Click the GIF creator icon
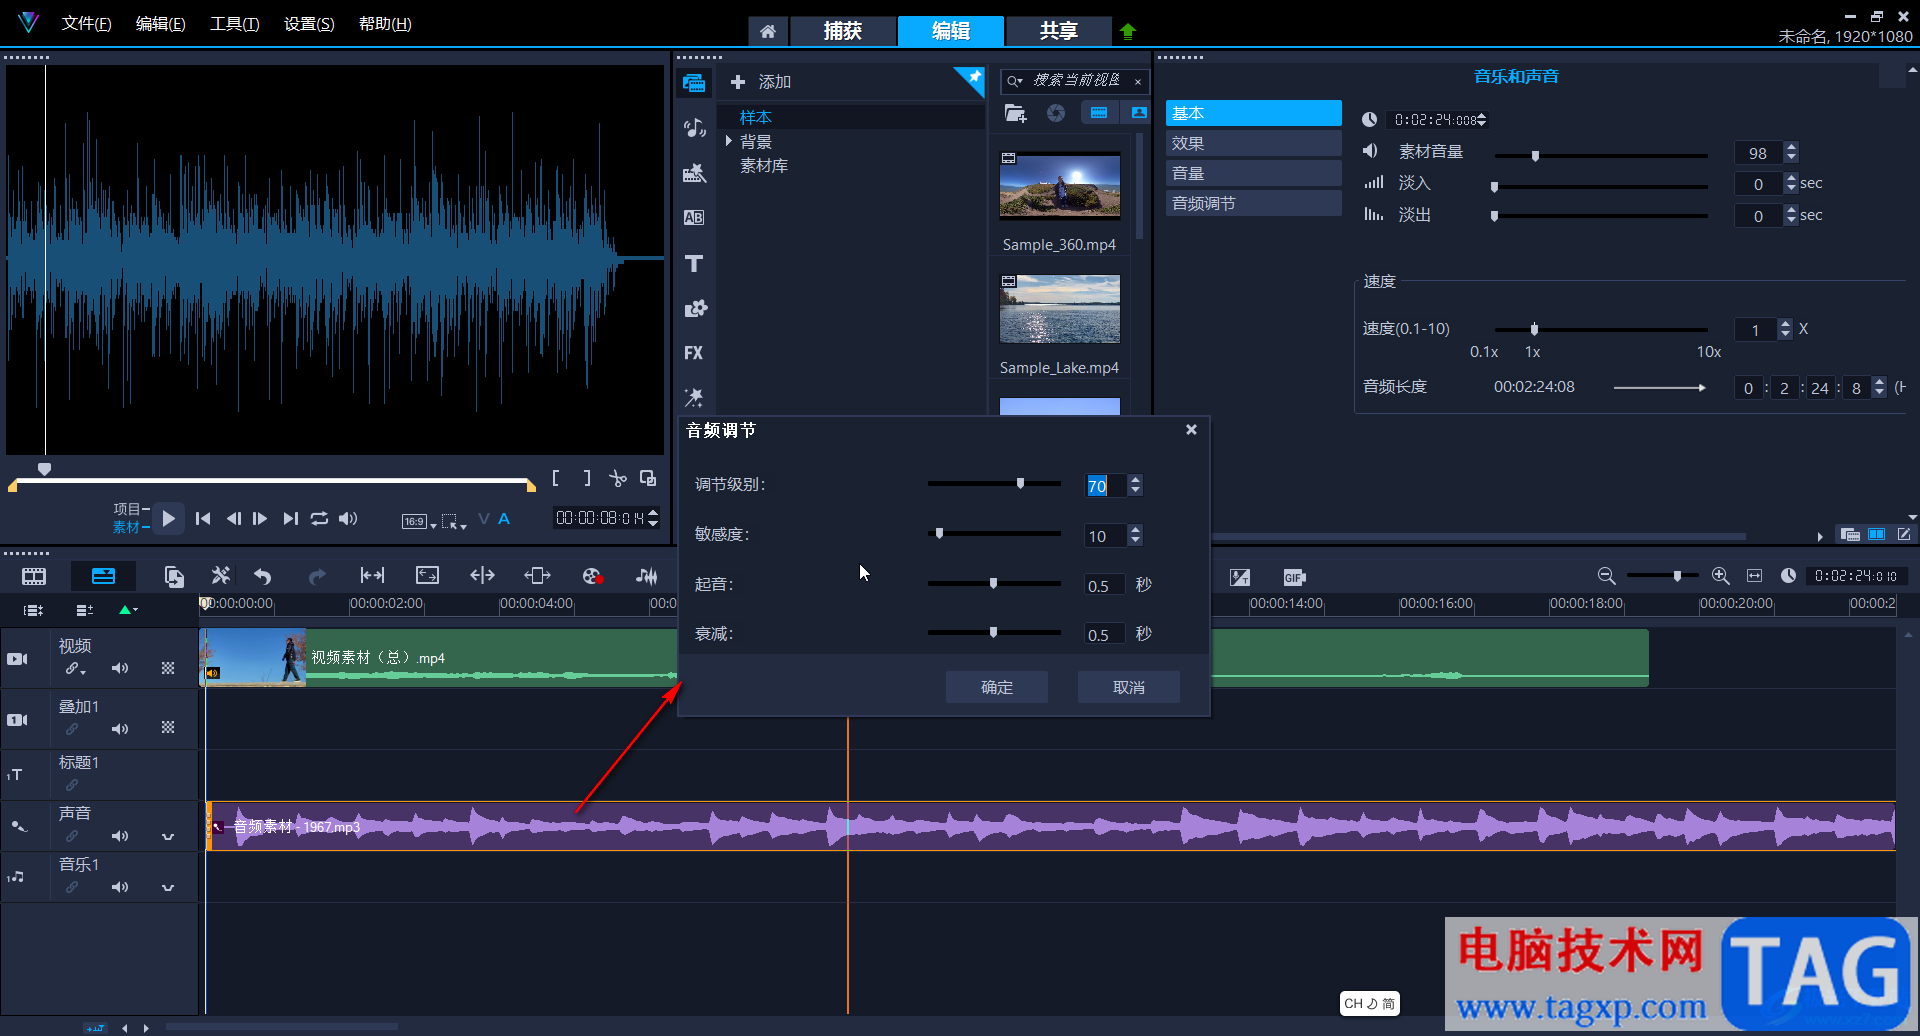 tap(1294, 577)
